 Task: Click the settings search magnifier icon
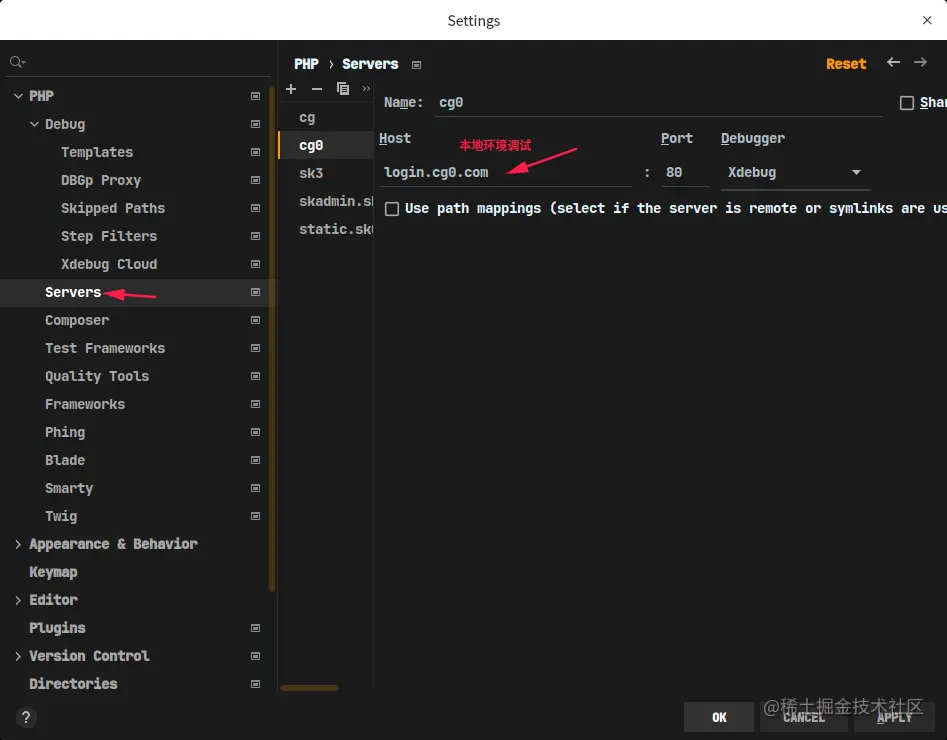(17, 62)
